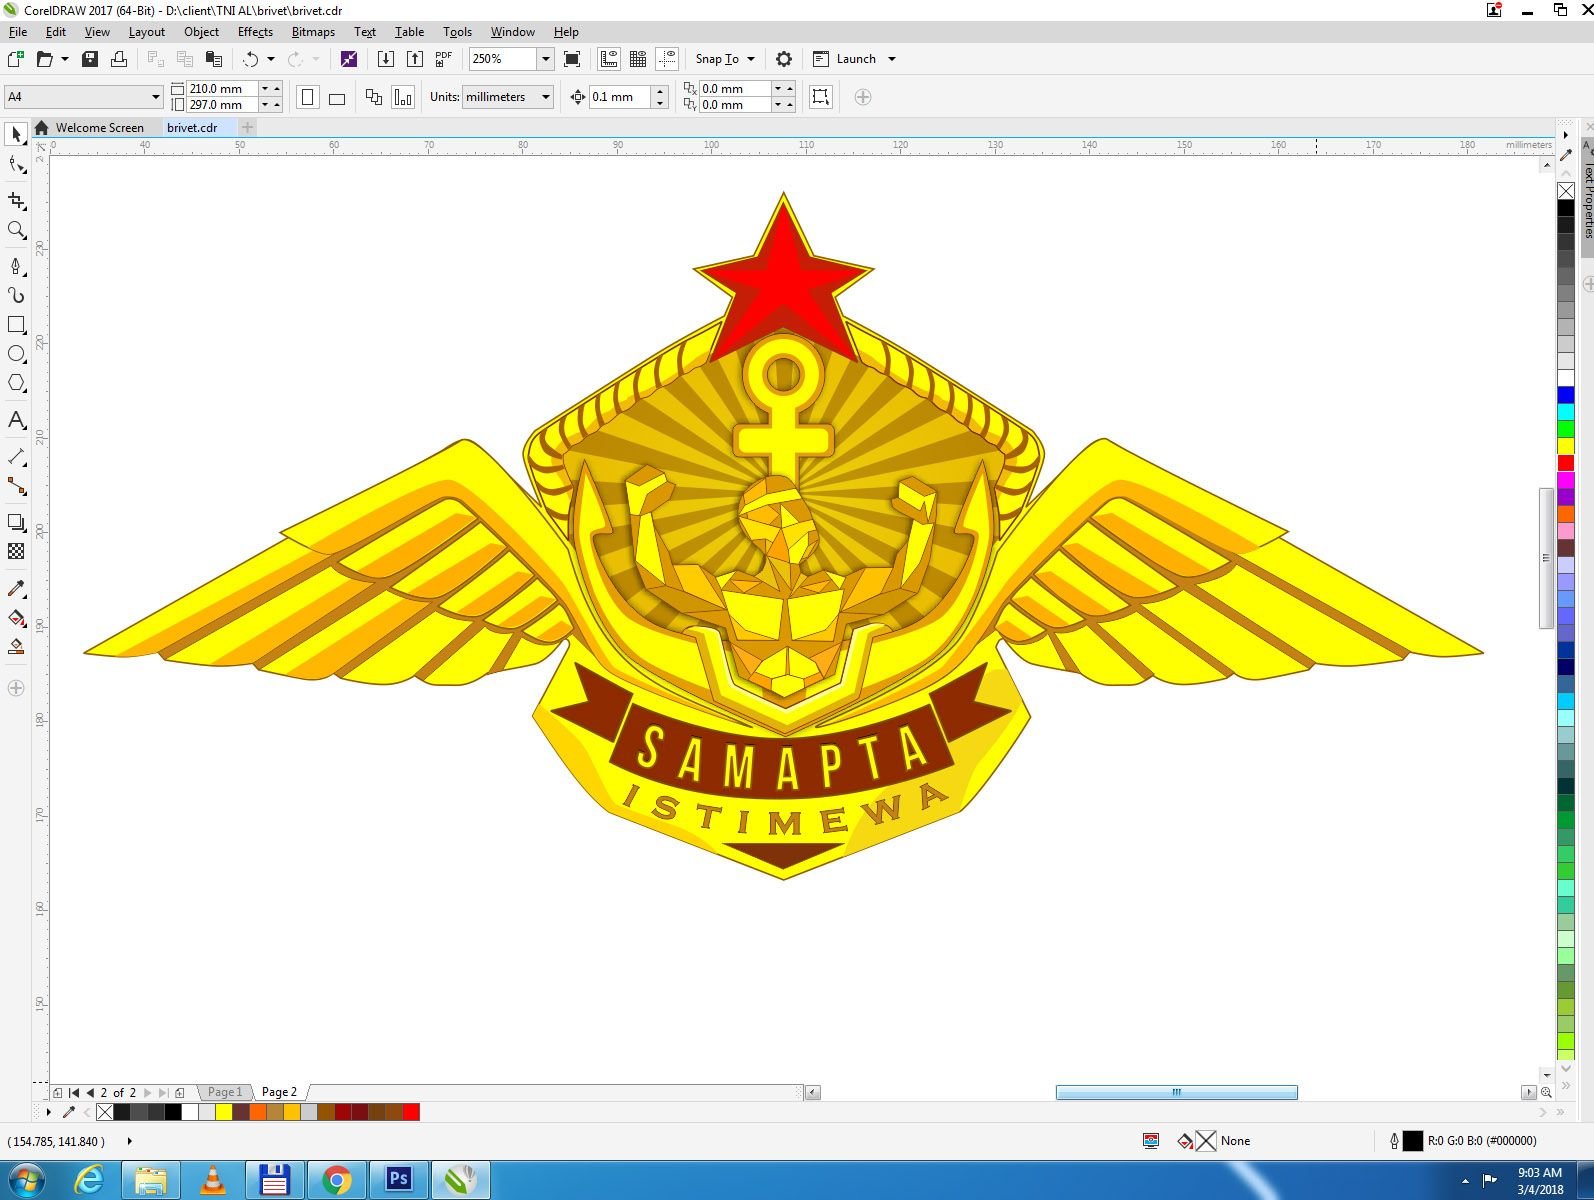Select the Ellipse tool

(x=16, y=354)
